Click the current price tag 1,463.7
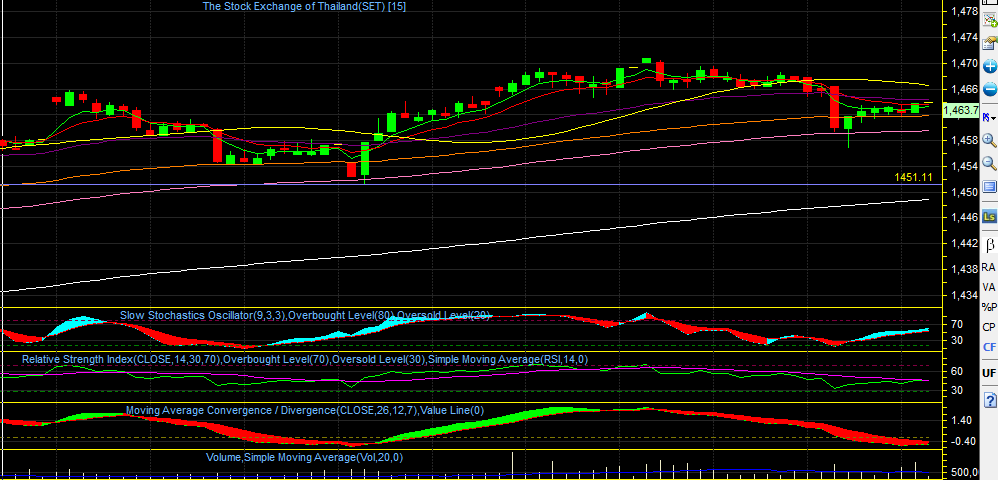The image size is (998, 480). (961, 111)
